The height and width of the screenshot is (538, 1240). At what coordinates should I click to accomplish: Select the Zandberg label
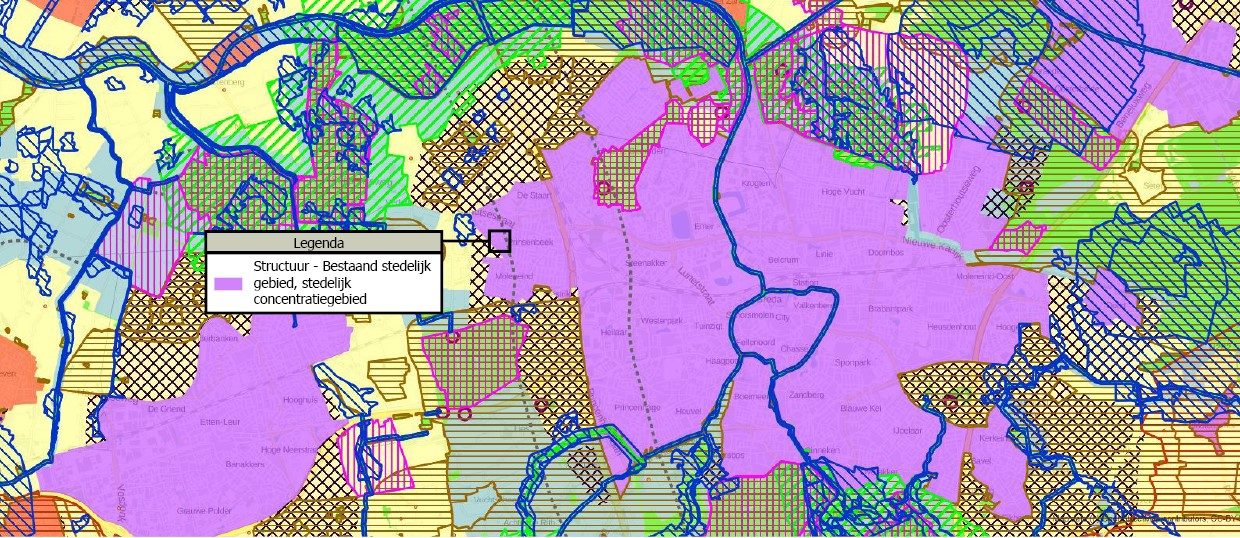tap(807, 396)
